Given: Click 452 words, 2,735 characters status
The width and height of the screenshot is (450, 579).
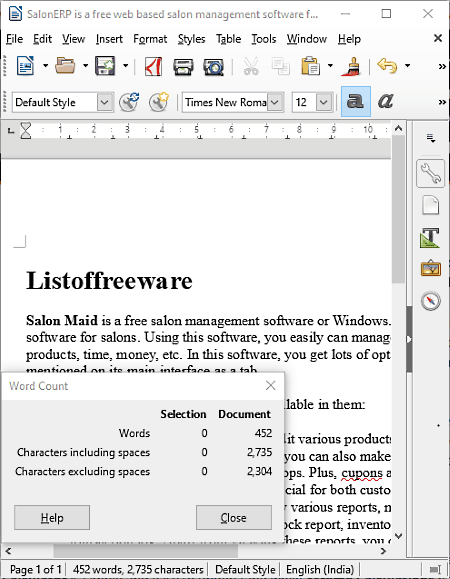Looking at the screenshot, I should pyautogui.click(x=138, y=569).
